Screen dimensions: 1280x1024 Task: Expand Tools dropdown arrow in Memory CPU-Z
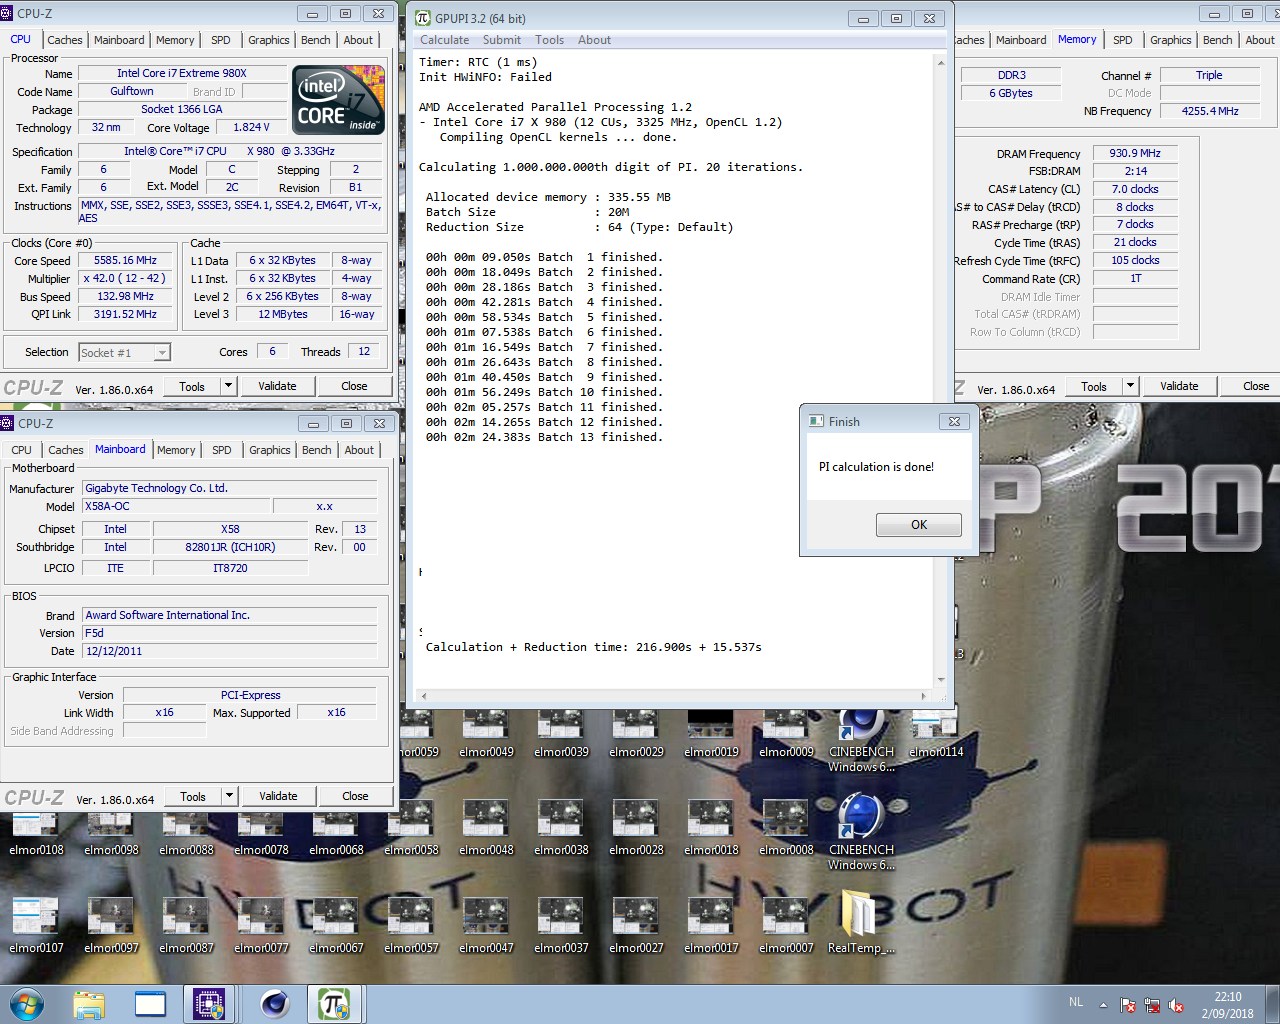point(1130,386)
